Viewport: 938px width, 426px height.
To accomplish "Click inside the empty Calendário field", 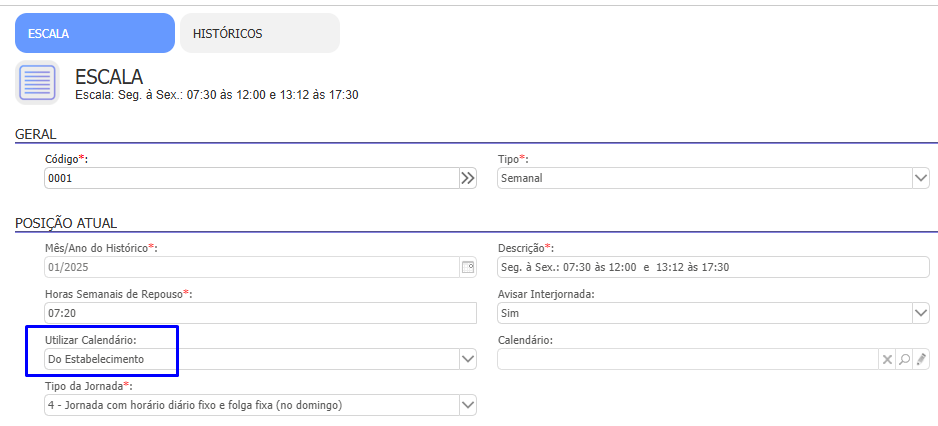I will [686, 359].
